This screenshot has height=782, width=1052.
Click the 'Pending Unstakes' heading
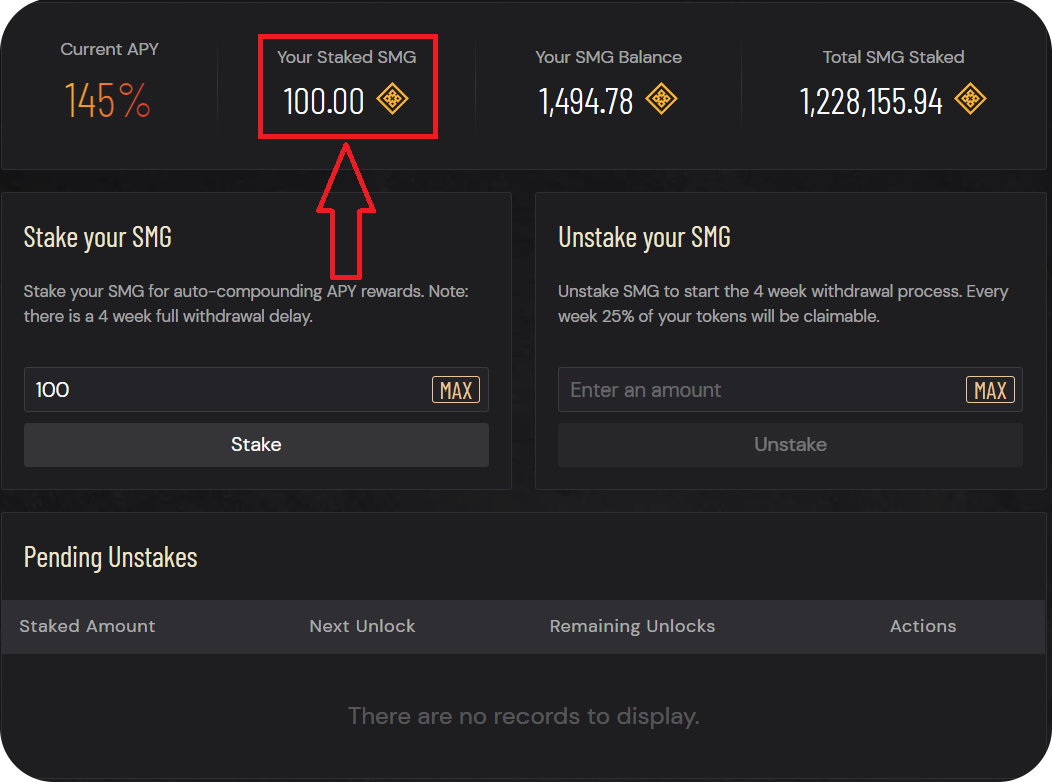(x=111, y=557)
